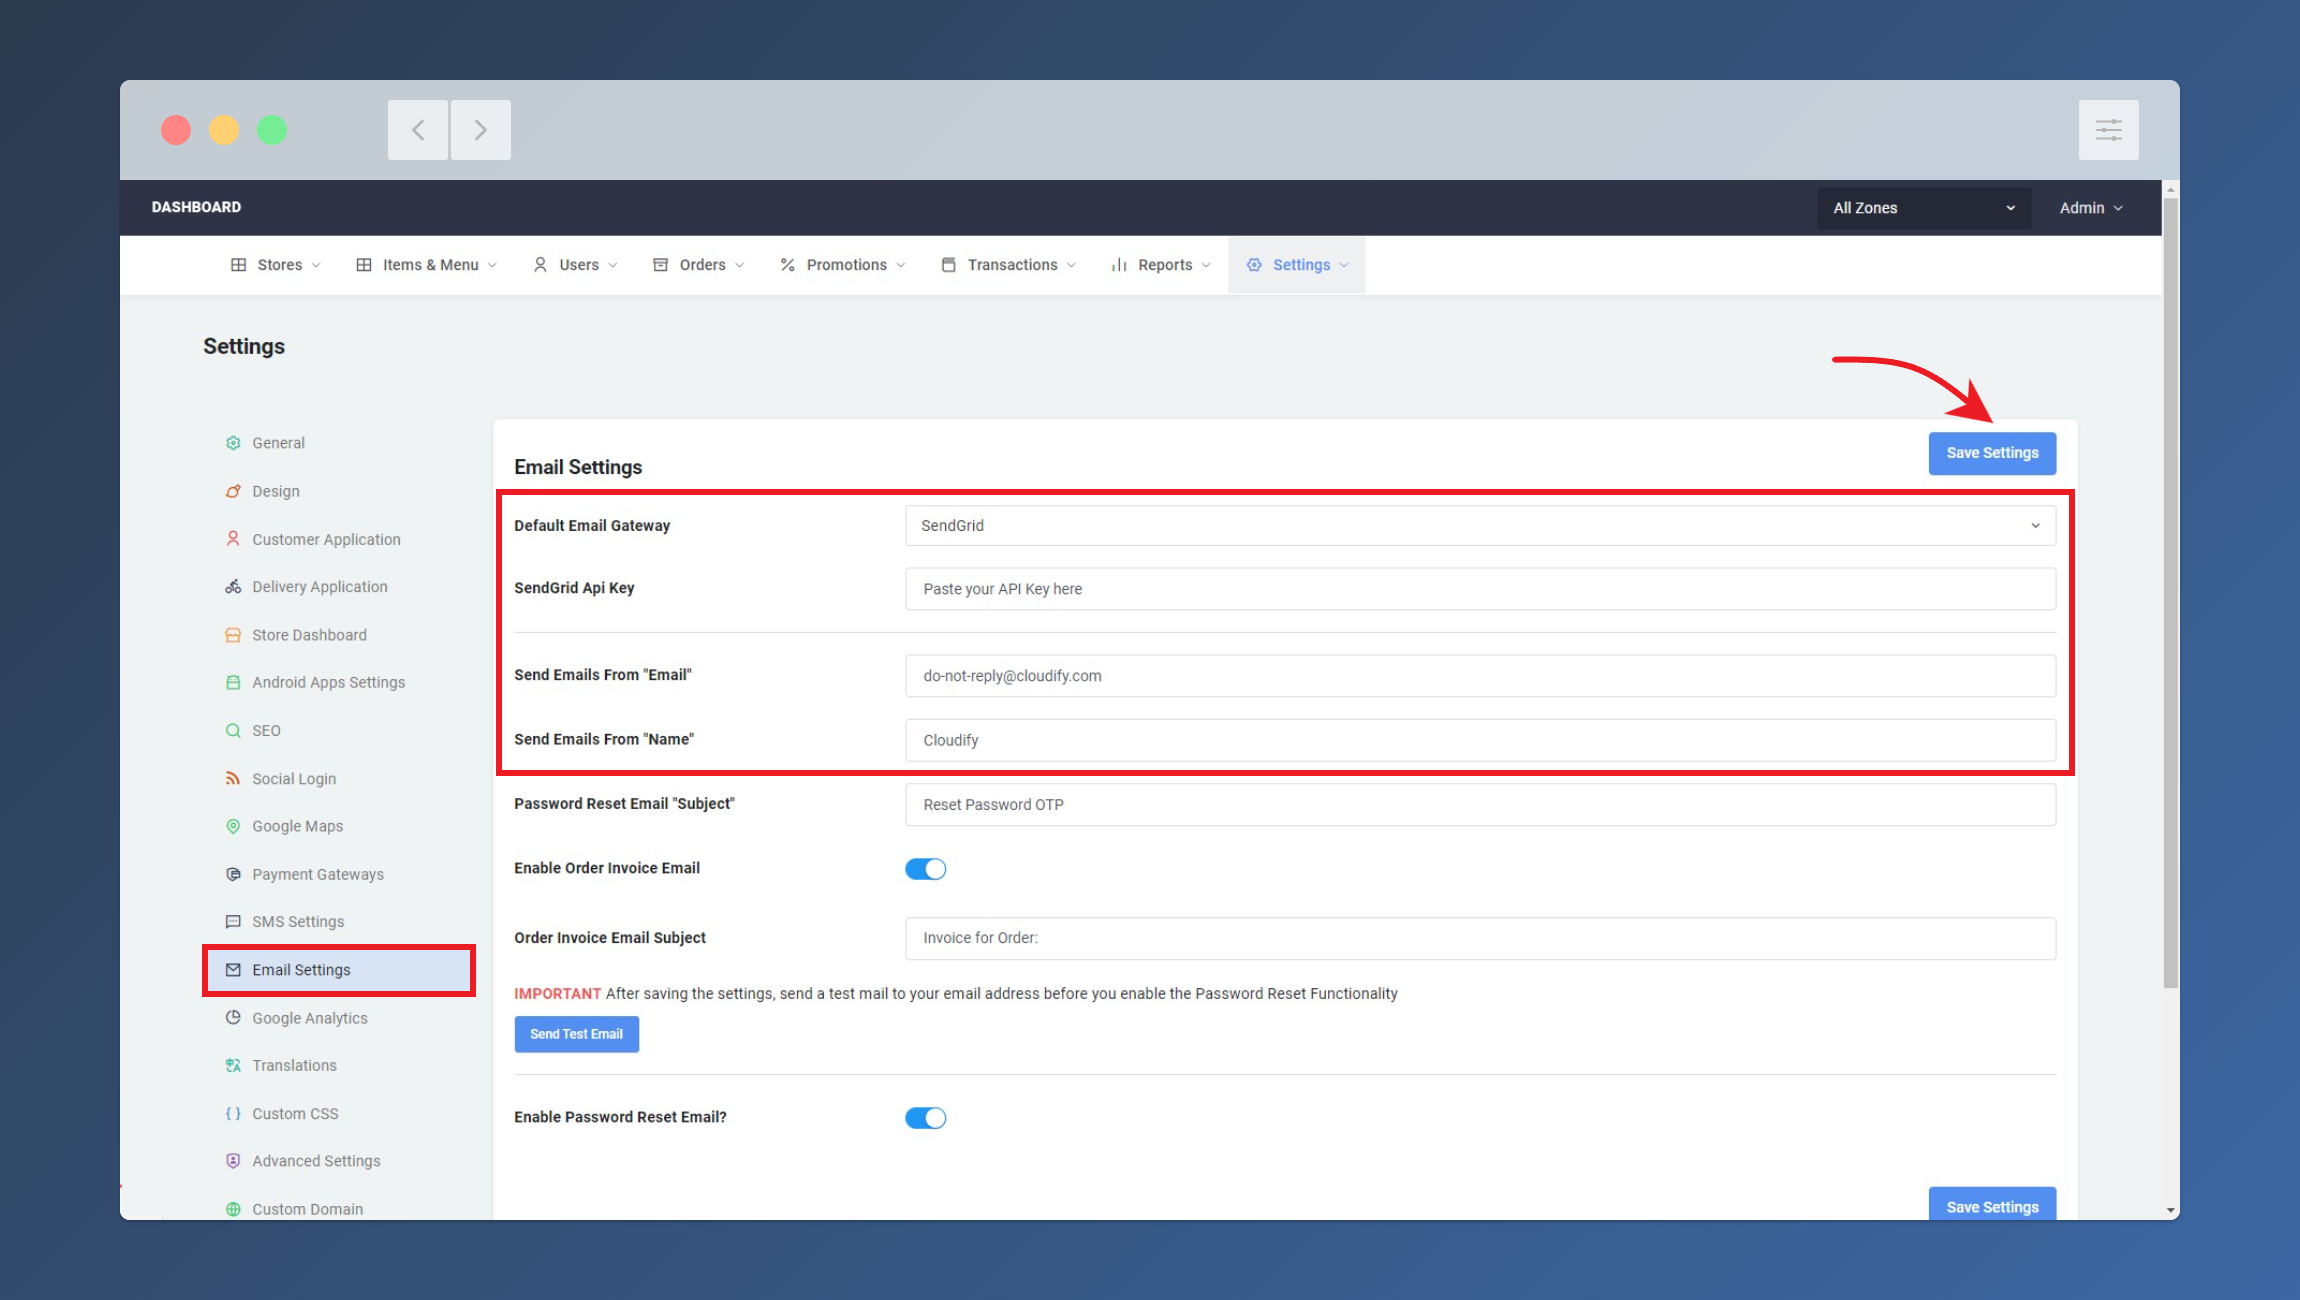Click the Promotions percent icon
The height and width of the screenshot is (1300, 2300).
click(x=788, y=265)
